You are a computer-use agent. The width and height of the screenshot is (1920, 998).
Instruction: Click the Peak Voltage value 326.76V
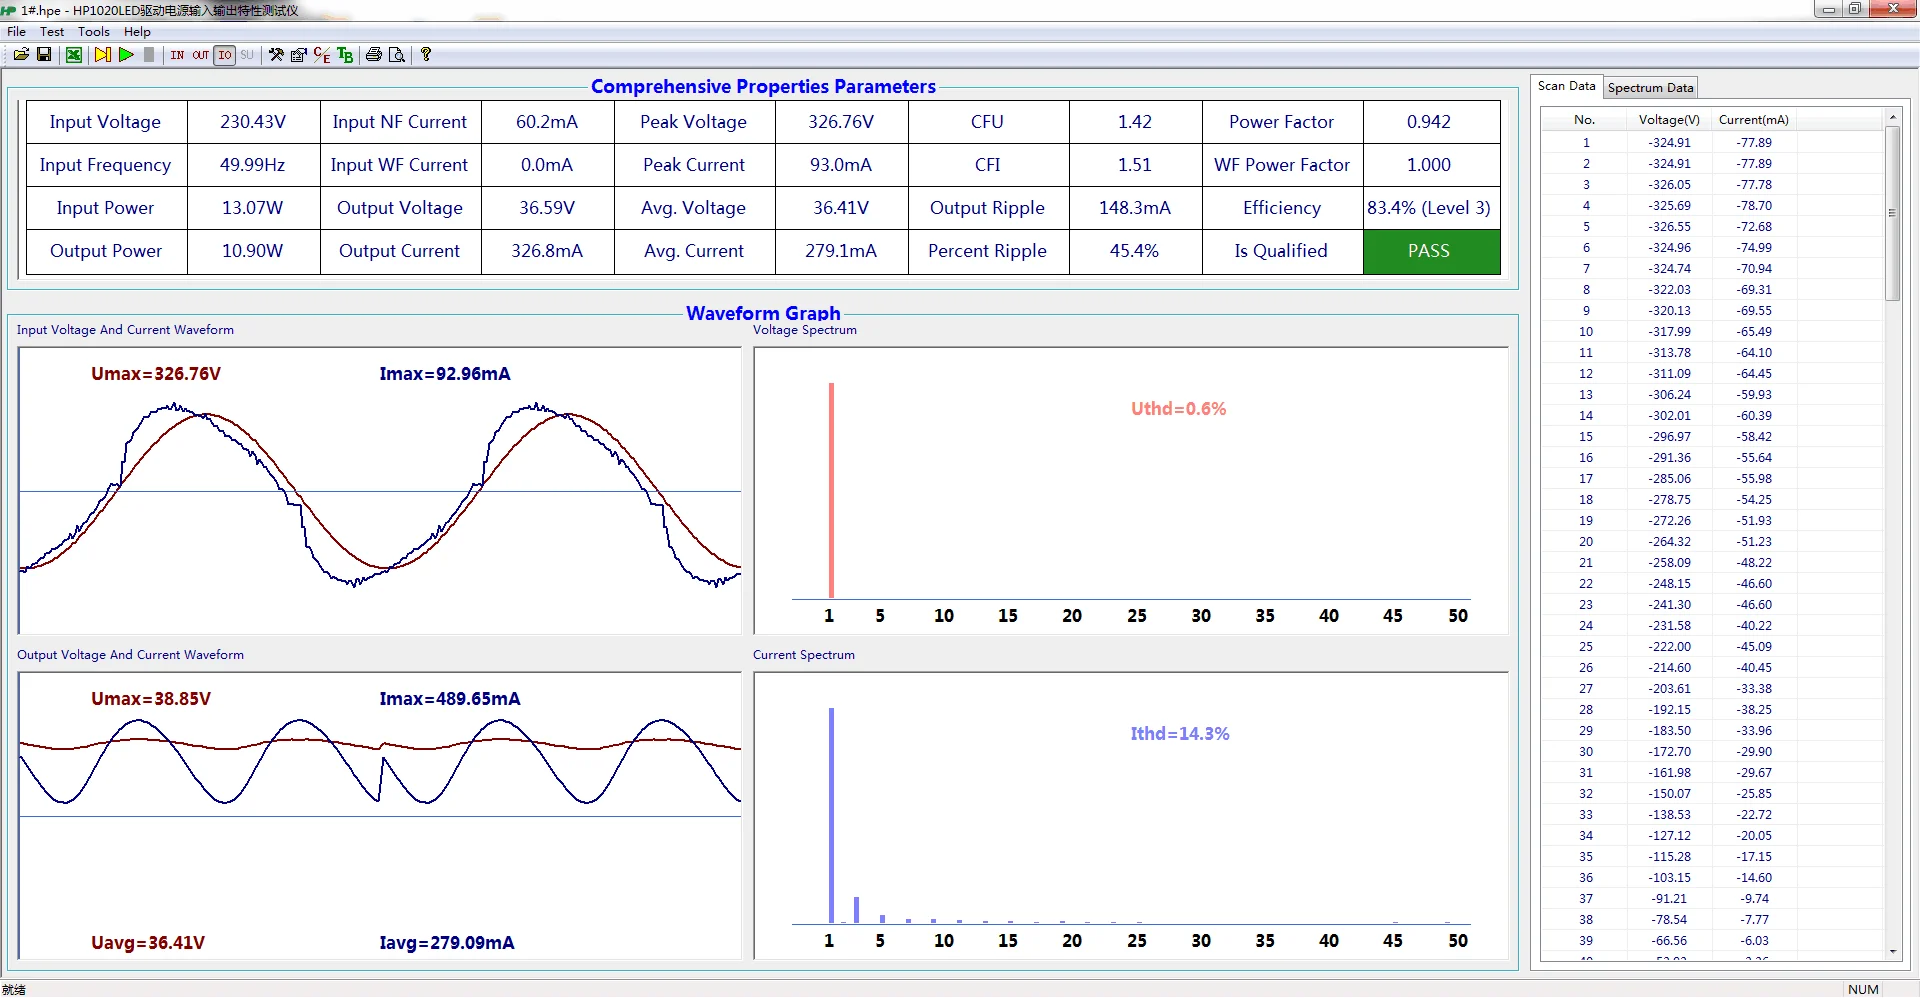pos(841,122)
